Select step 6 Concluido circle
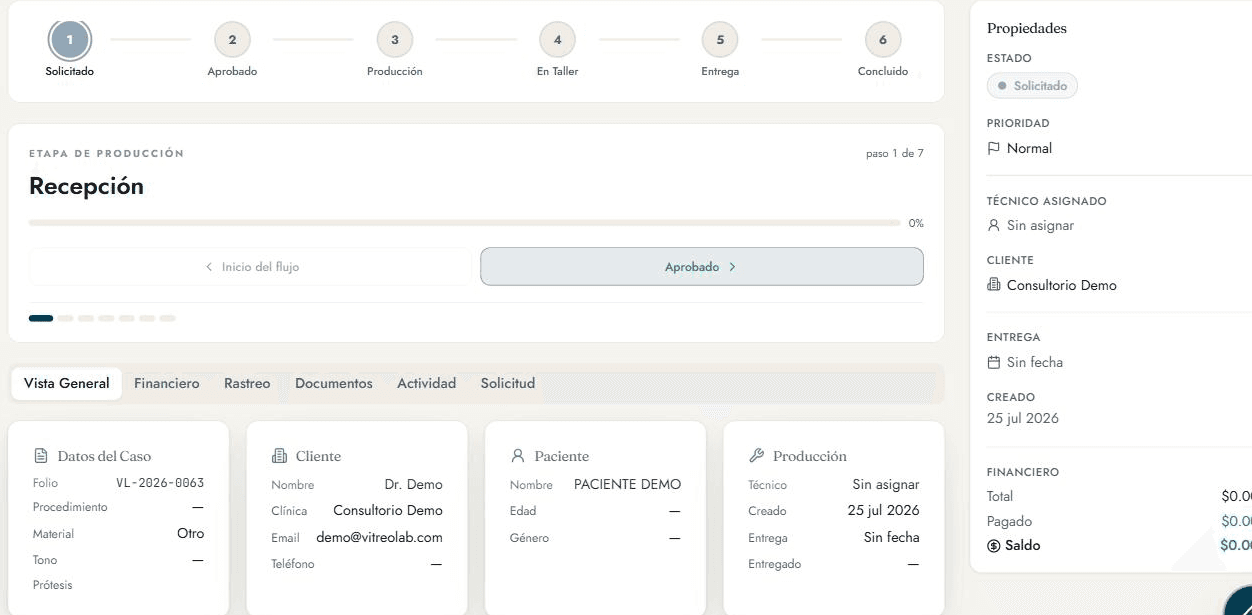 click(x=882, y=40)
